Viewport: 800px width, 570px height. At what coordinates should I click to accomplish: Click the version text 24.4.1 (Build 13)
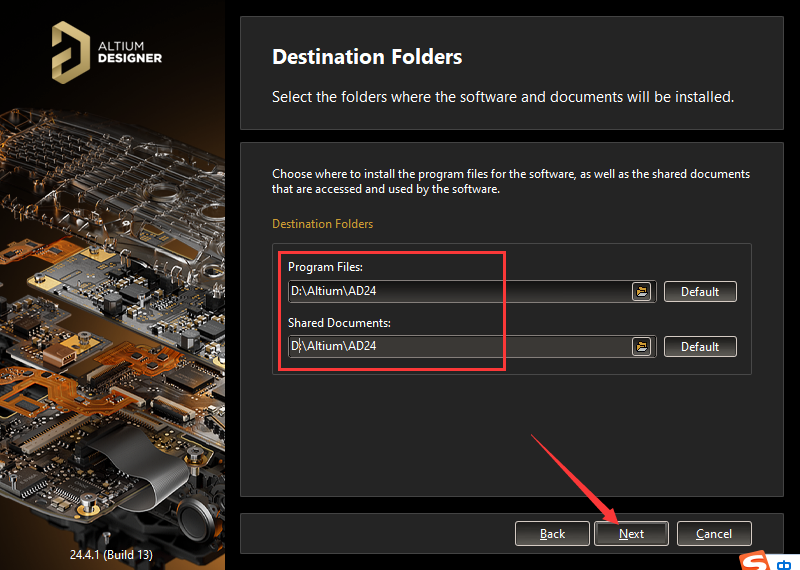111,555
